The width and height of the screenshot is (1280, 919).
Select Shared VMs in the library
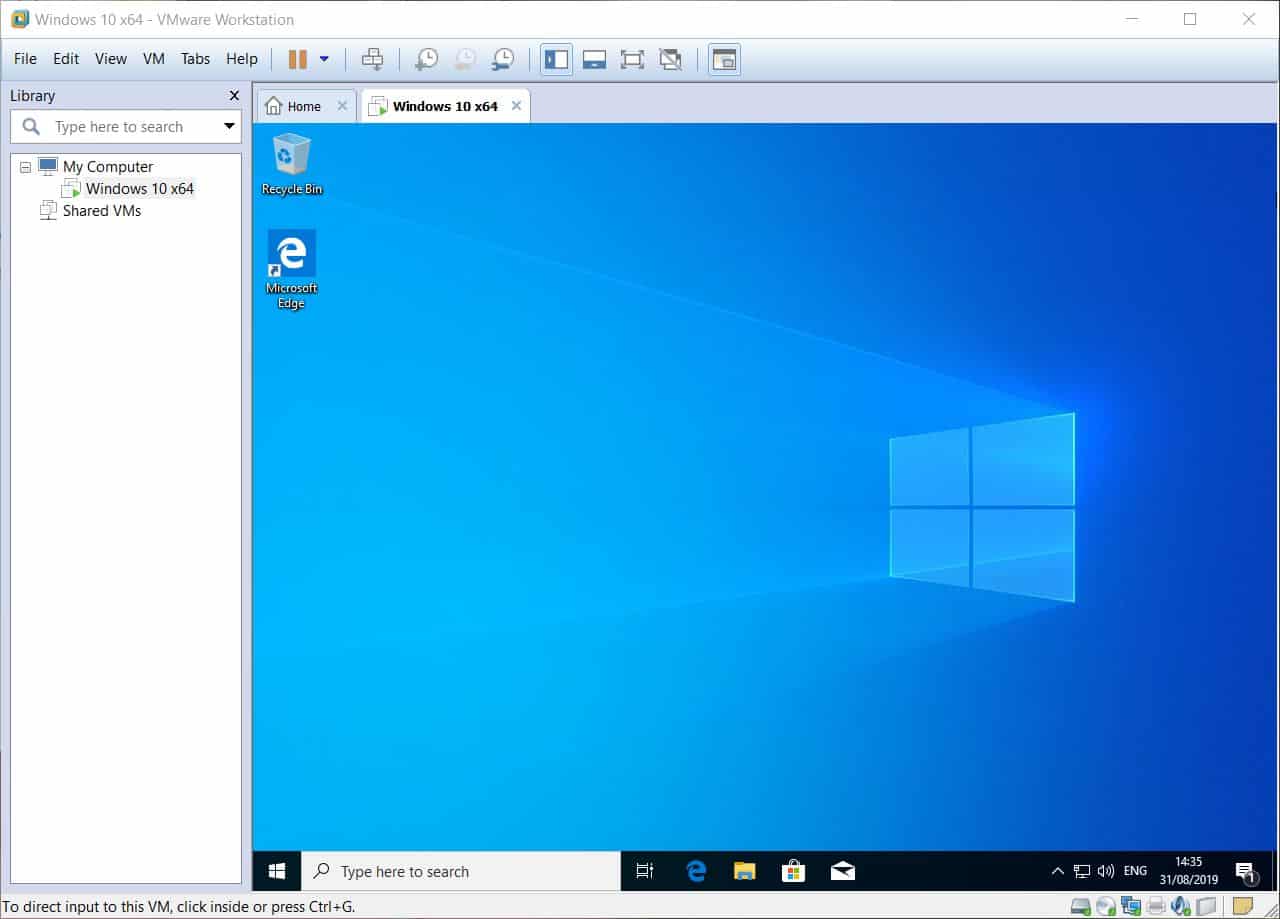point(101,211)
